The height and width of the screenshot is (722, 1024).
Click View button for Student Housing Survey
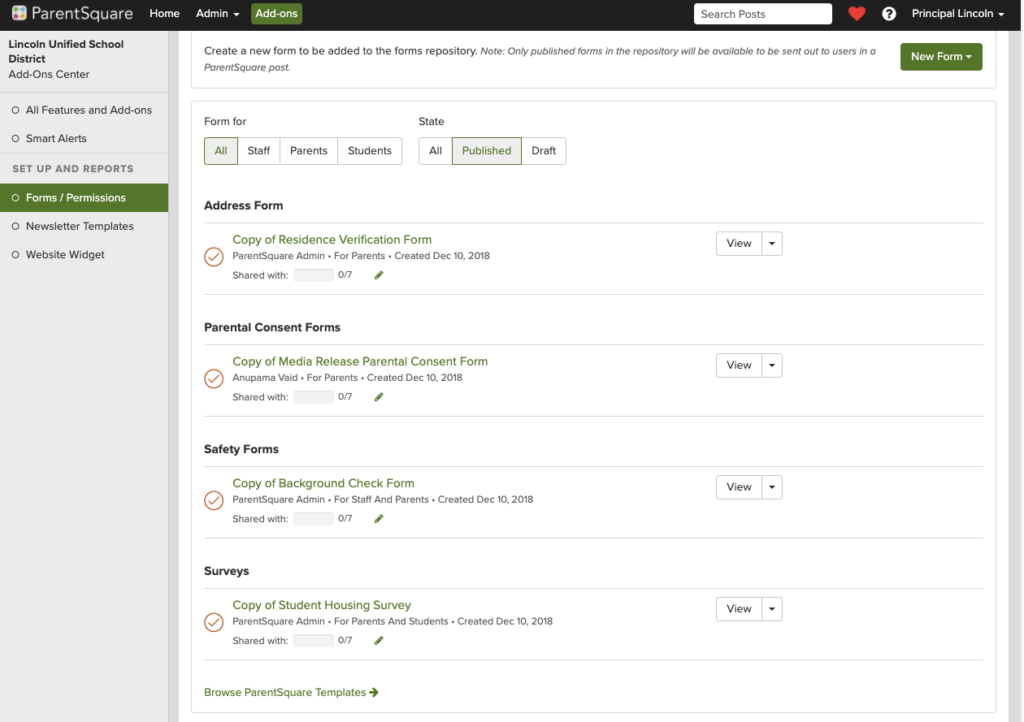[x=739, y=609]
